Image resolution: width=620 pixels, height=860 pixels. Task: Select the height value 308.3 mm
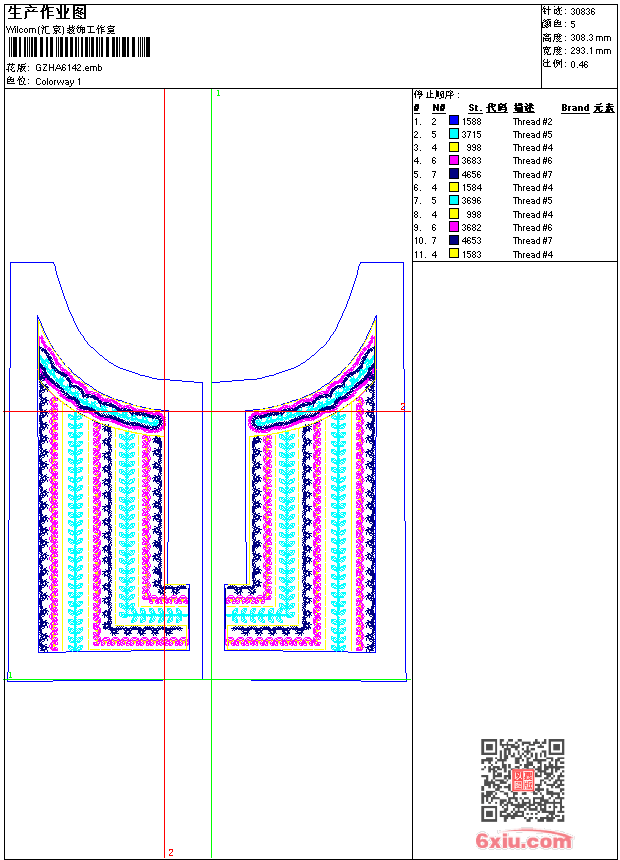pyautogui.click(x=590, y=38)
